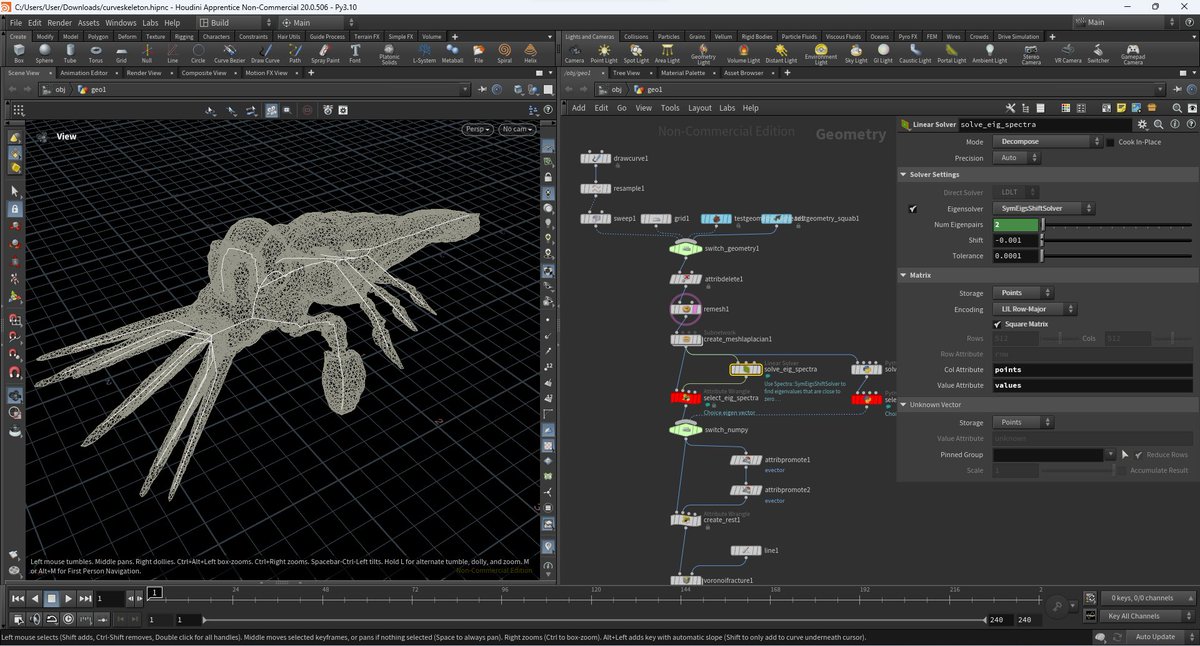Screen dimensions: 1200x646
Task: Click the Value Attribute values field
Action: click(x=1093, y=385)
